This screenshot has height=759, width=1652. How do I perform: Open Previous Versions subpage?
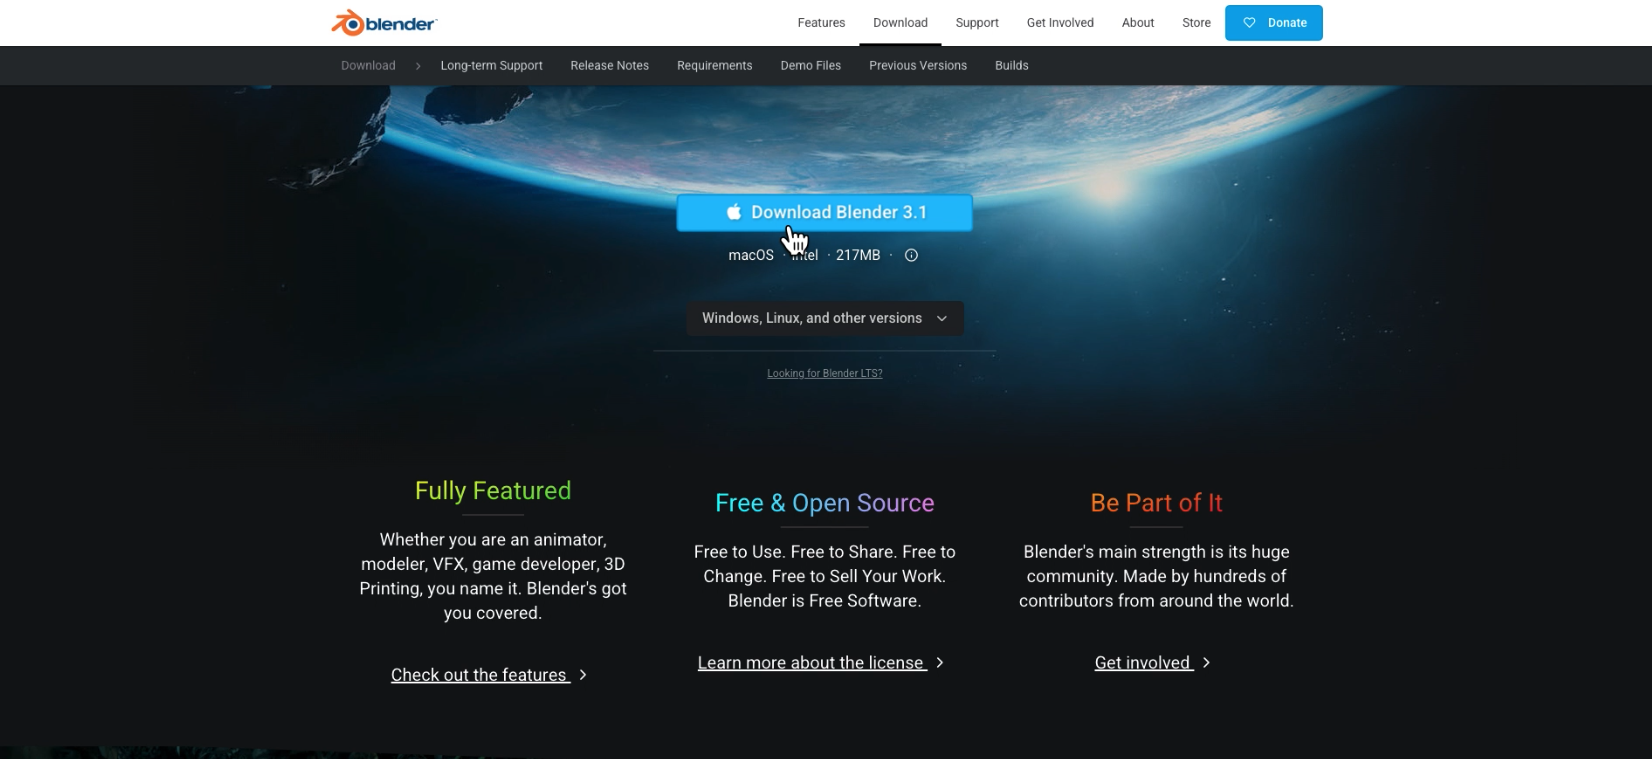tap(918, 66)
